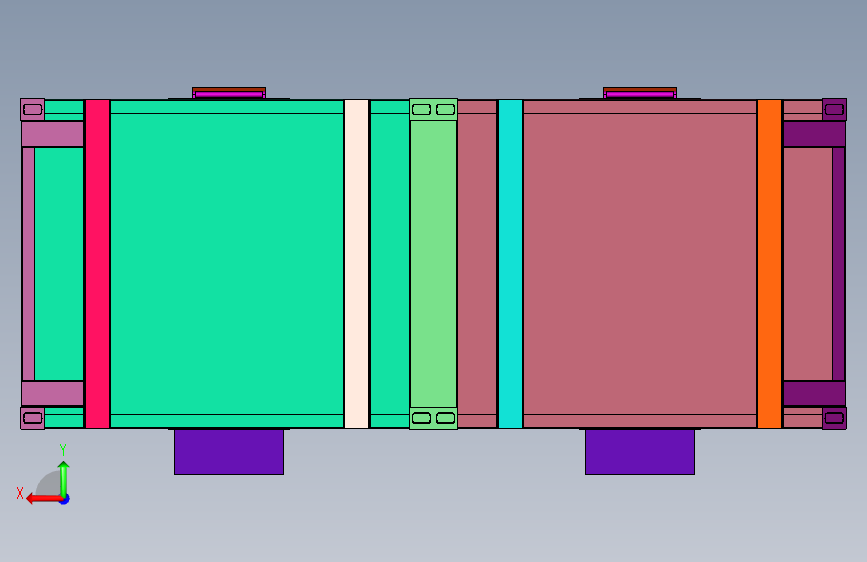The width and height of the screenshot is (867, 562).
Task: Select the pink vertical end post
Action: (x=28, y=264)
